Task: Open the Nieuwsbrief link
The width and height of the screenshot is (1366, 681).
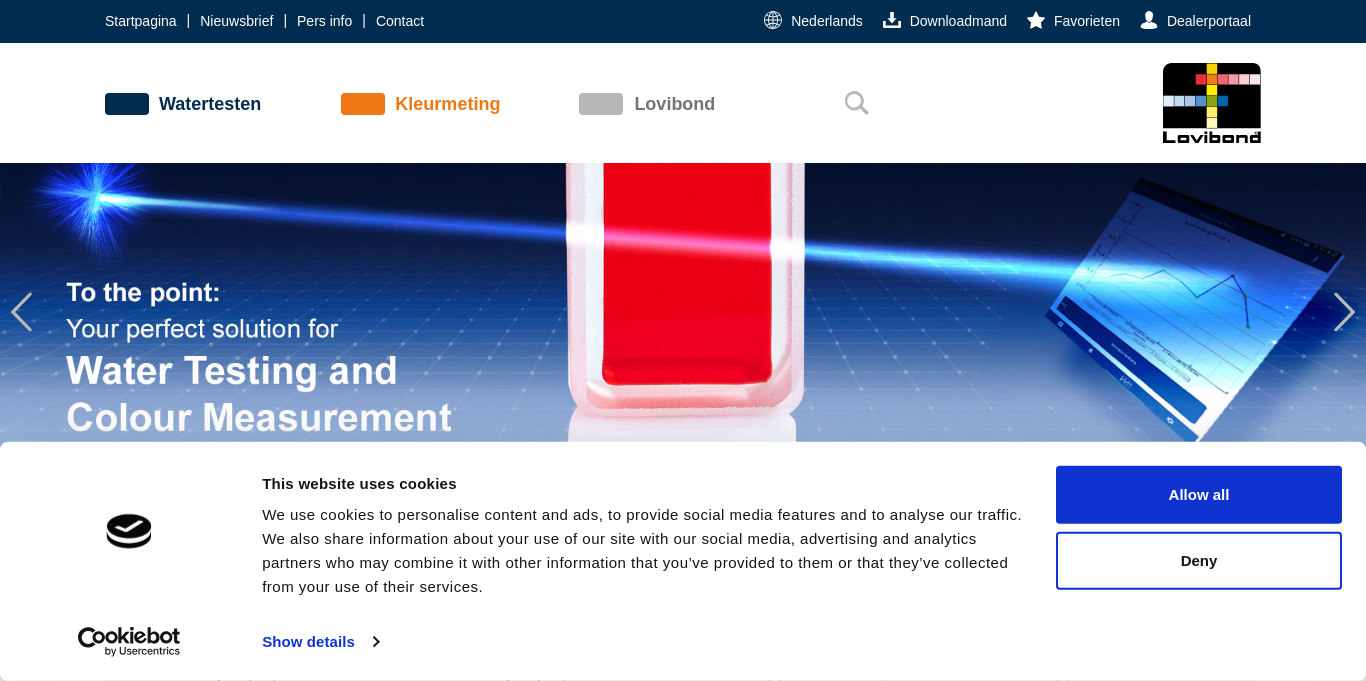Action: coord(236,21)
